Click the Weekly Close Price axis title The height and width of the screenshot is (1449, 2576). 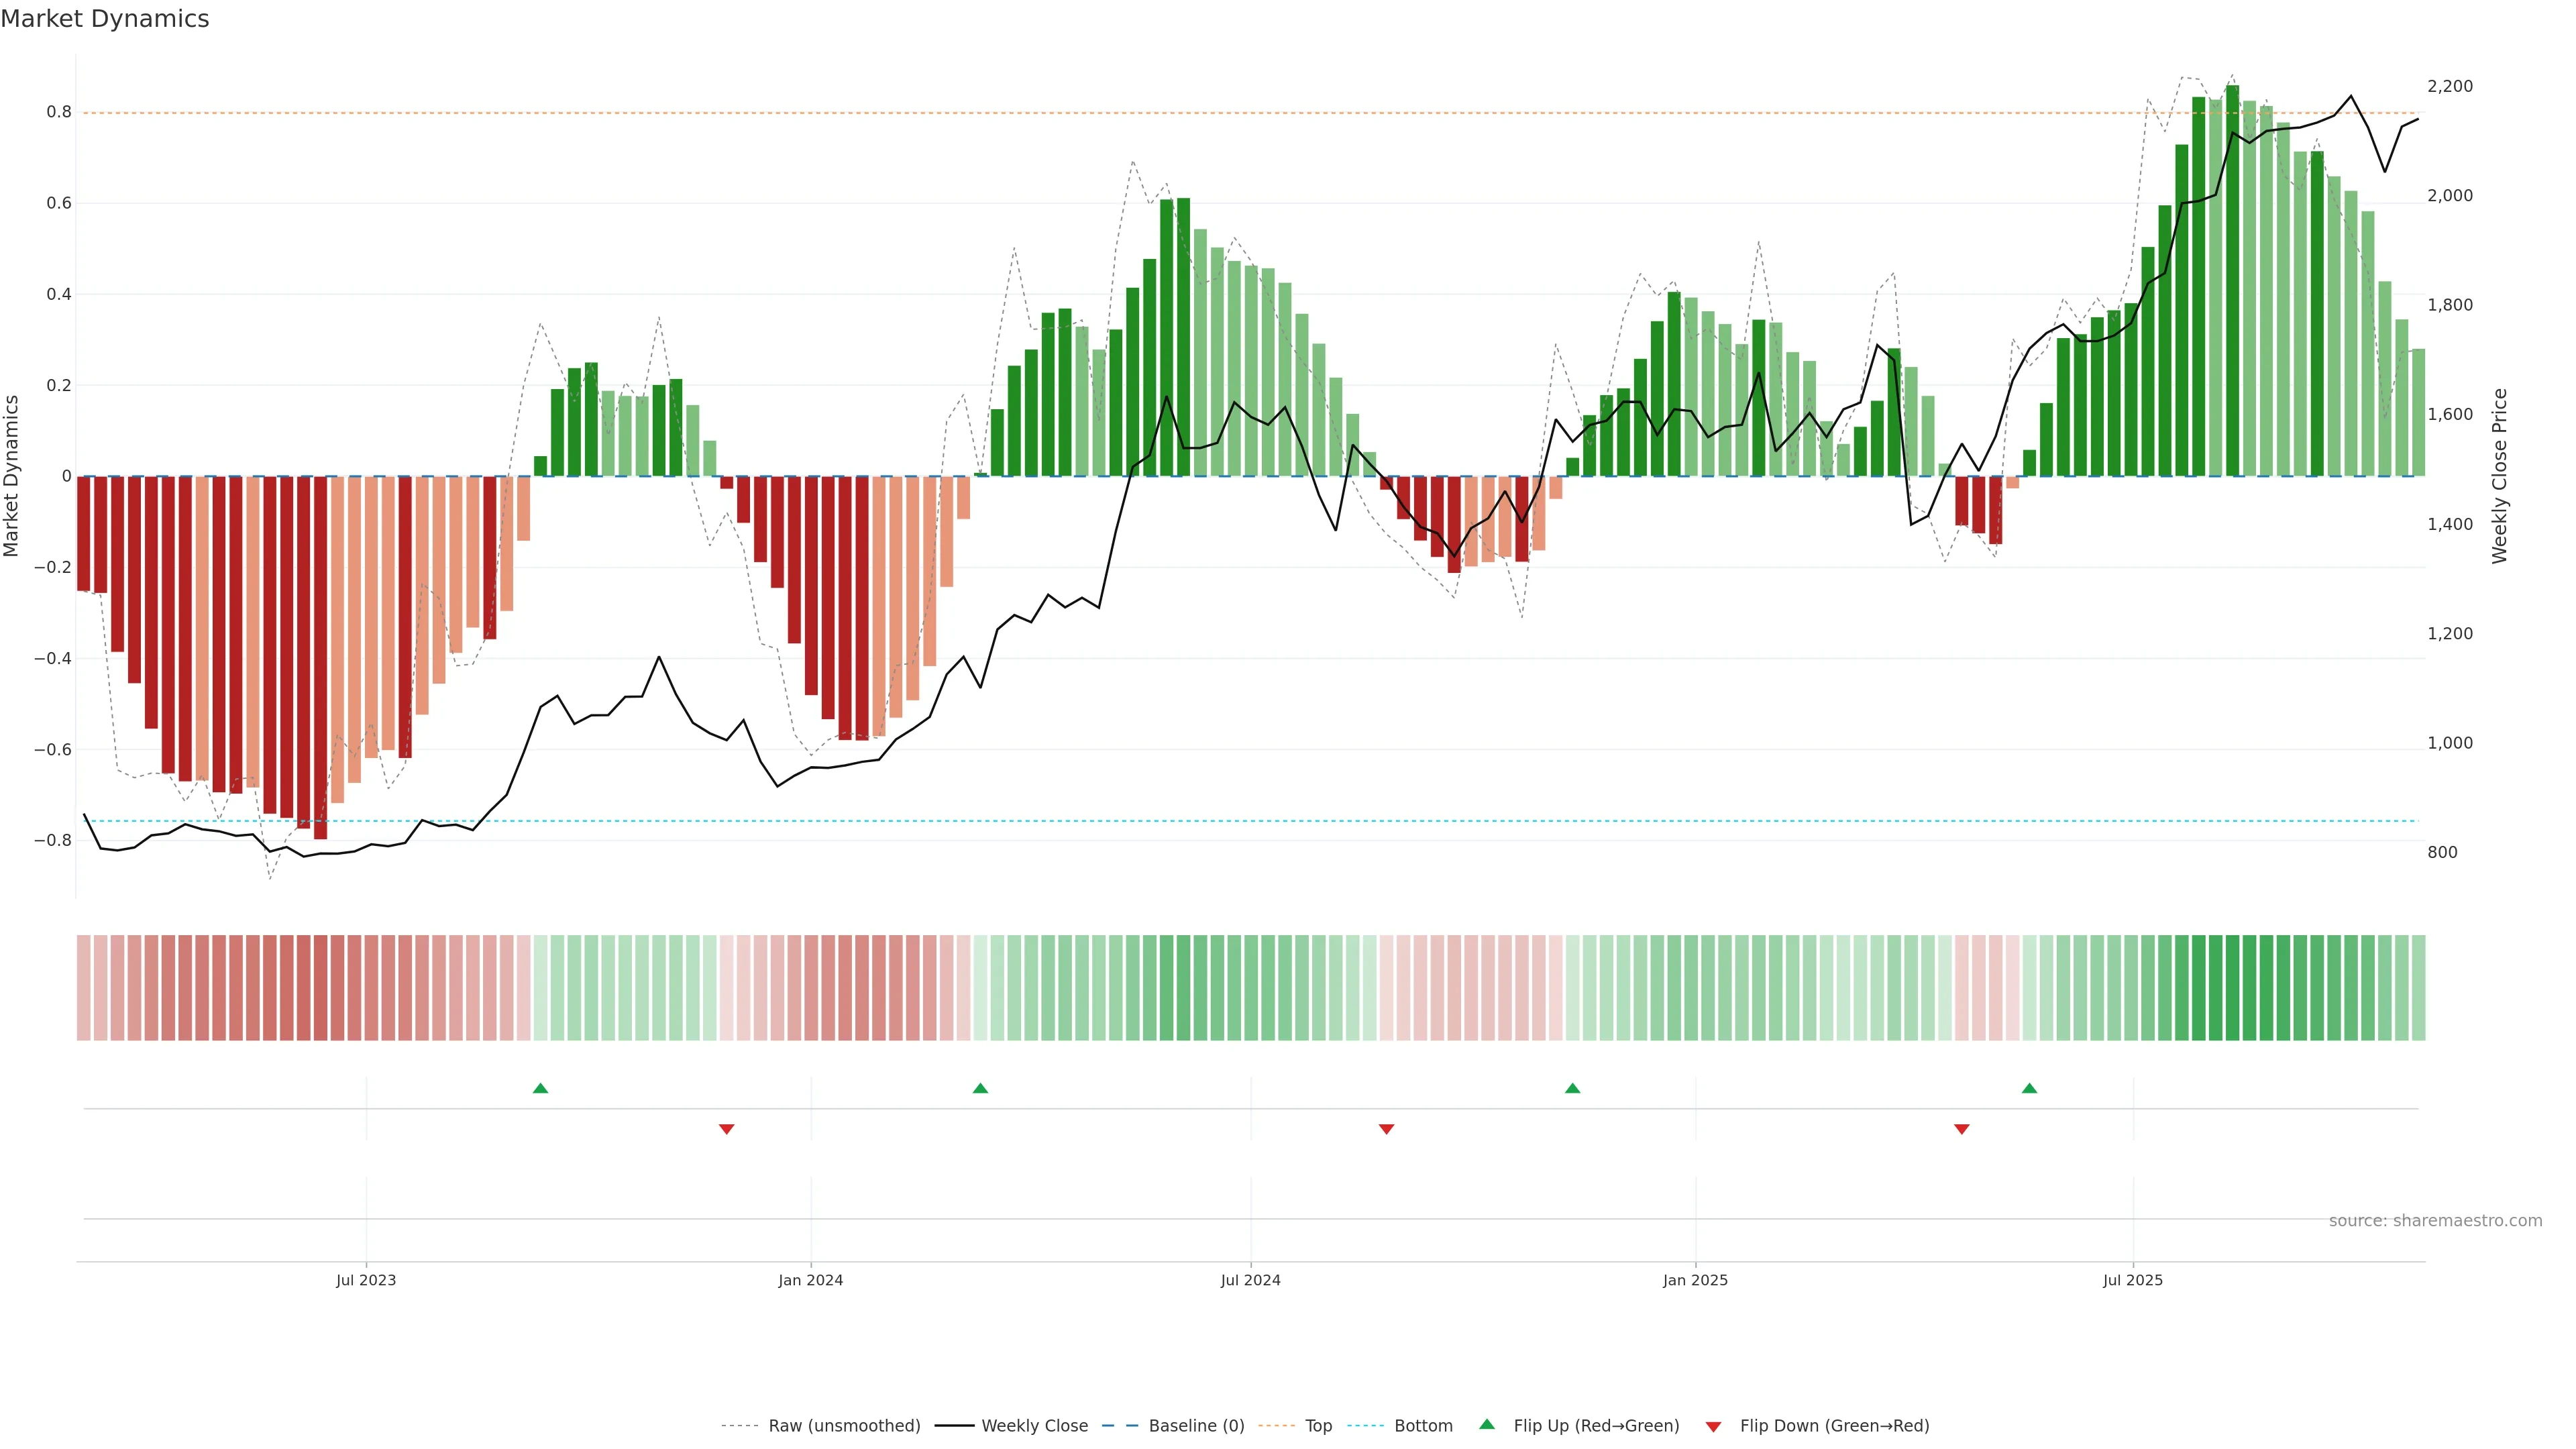click(x=2499, y=476)
